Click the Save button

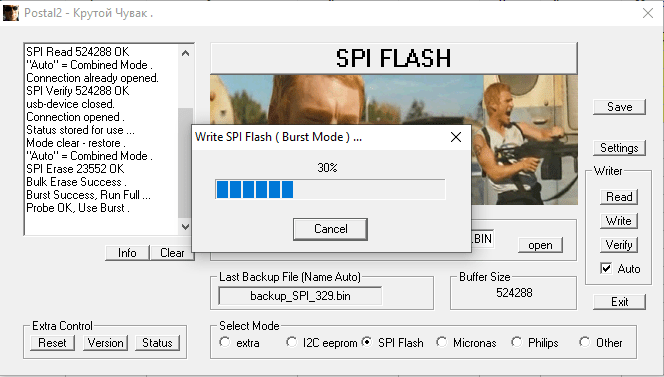pos(620,107)
